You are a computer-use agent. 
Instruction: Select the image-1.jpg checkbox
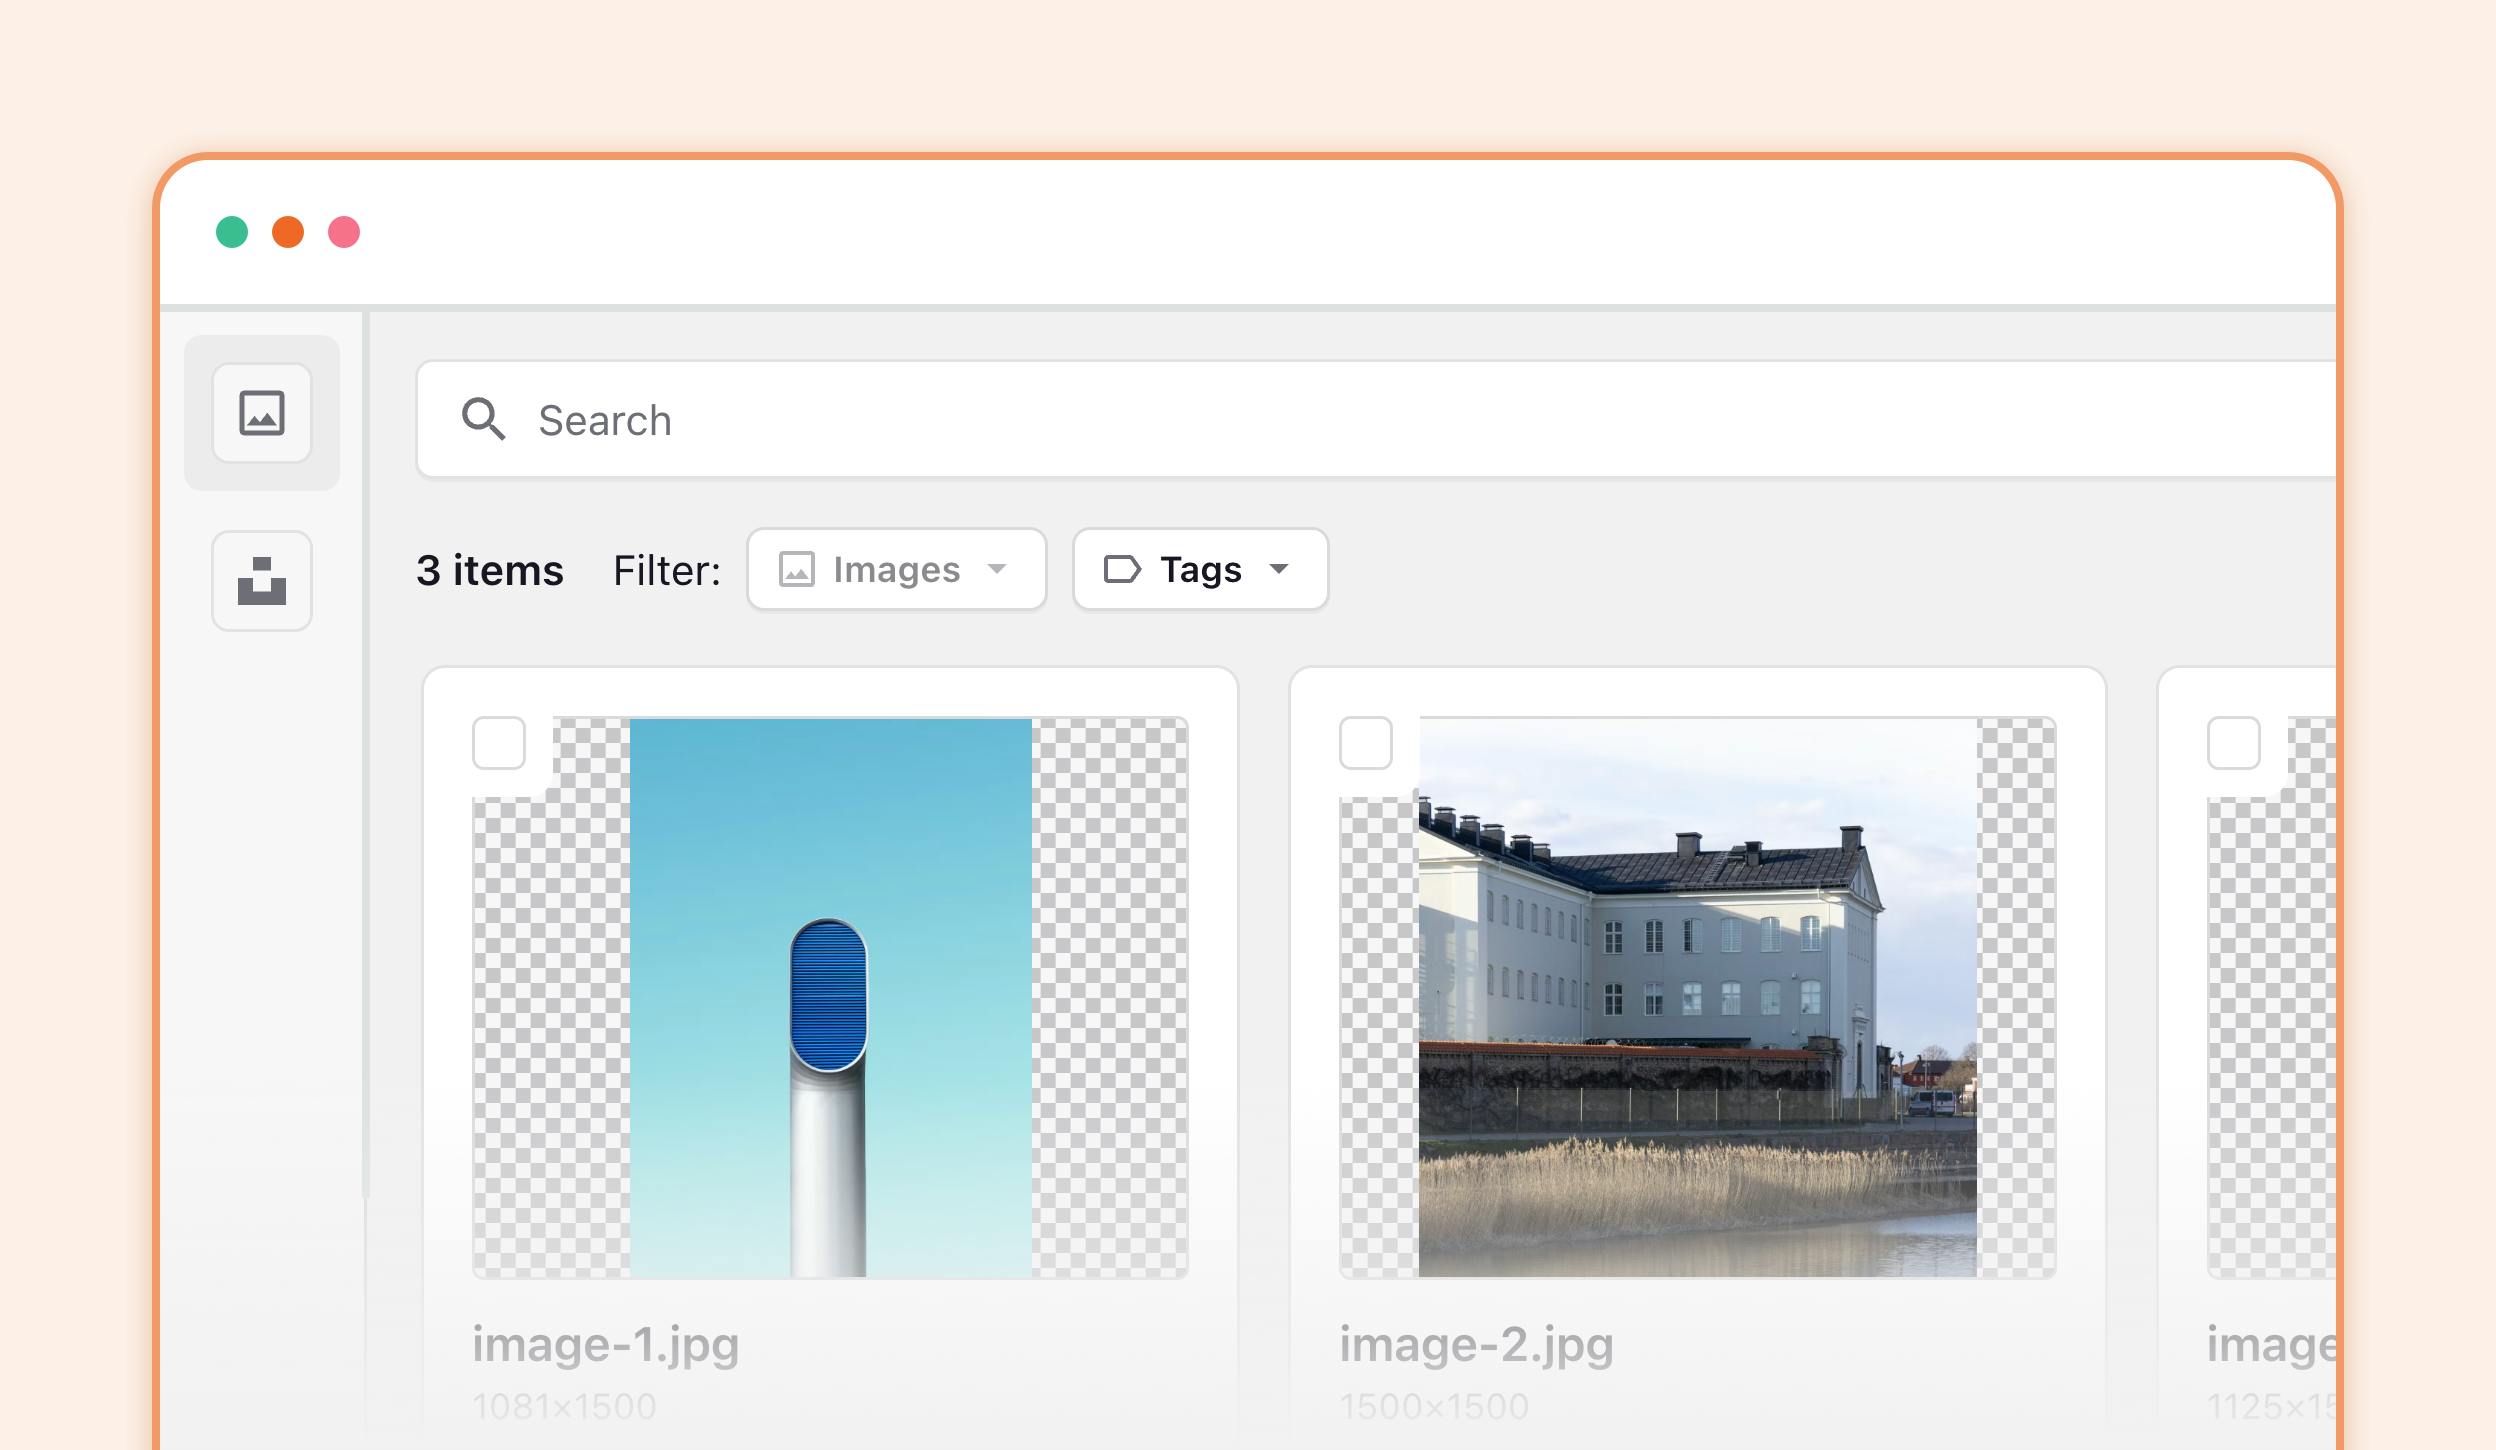pos(499,743)
